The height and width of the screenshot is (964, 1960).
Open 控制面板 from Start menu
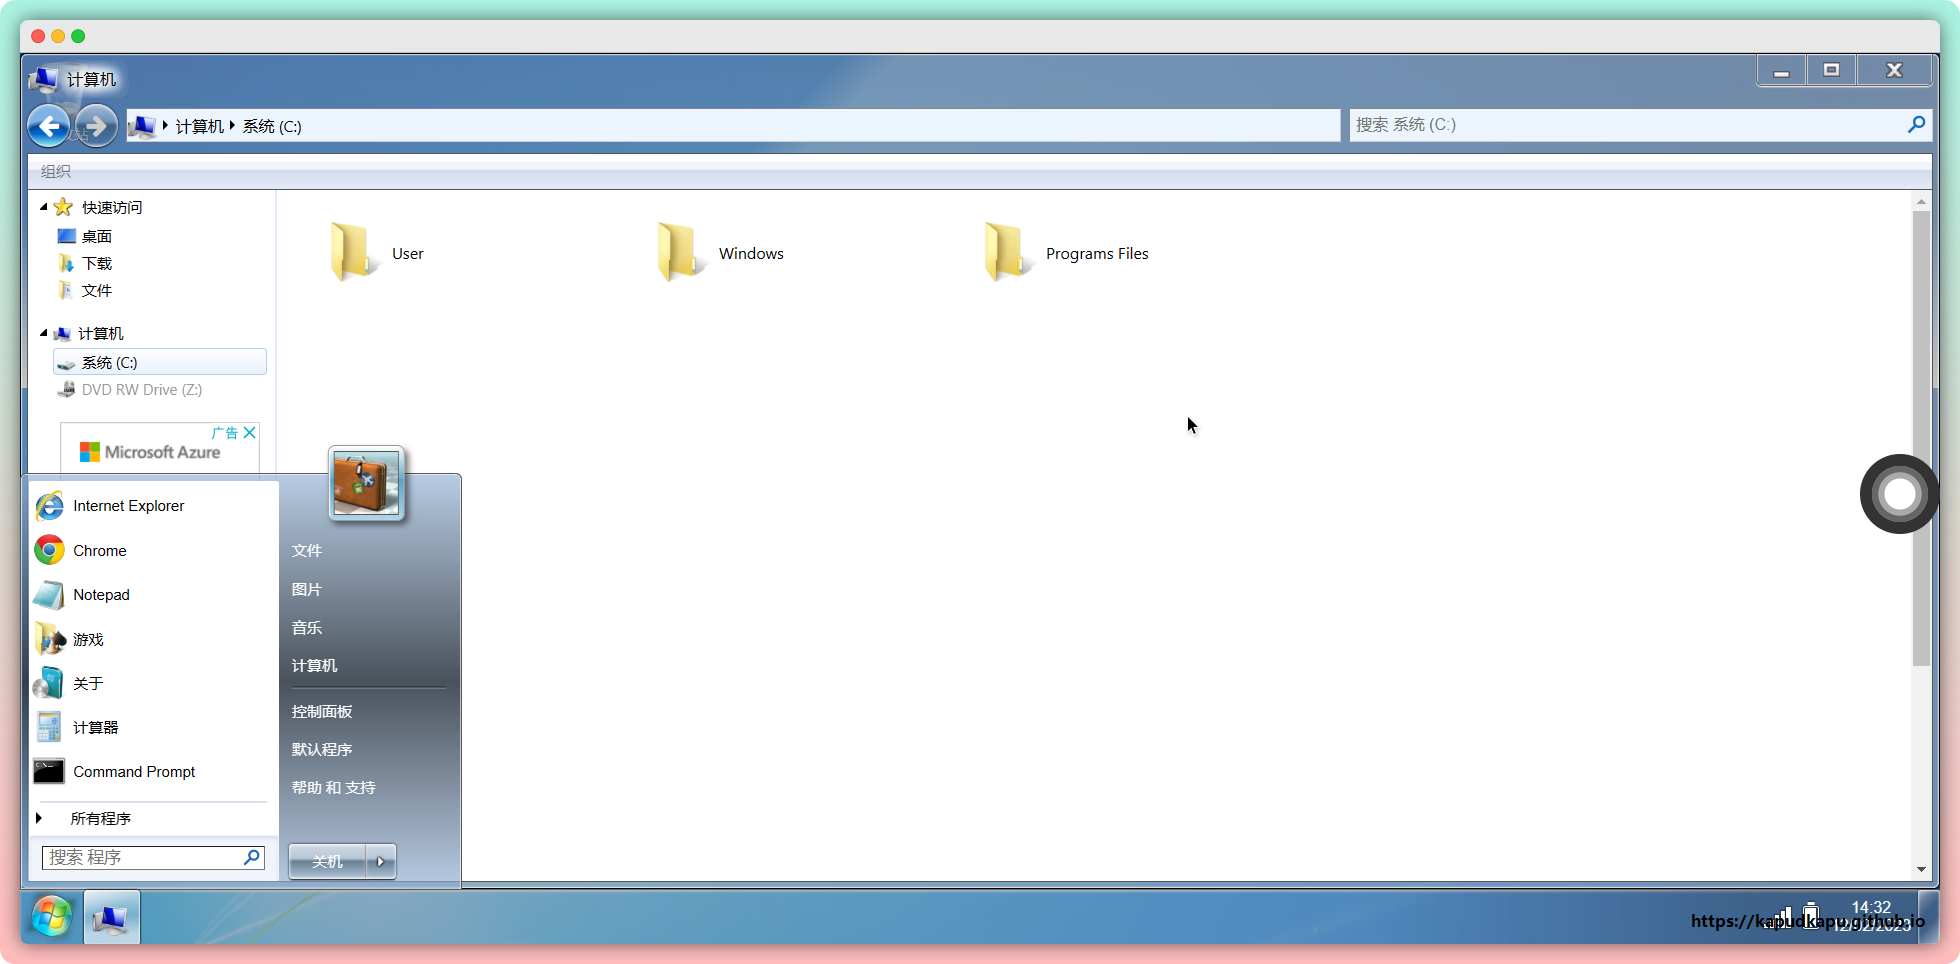[x=322, y=712]
